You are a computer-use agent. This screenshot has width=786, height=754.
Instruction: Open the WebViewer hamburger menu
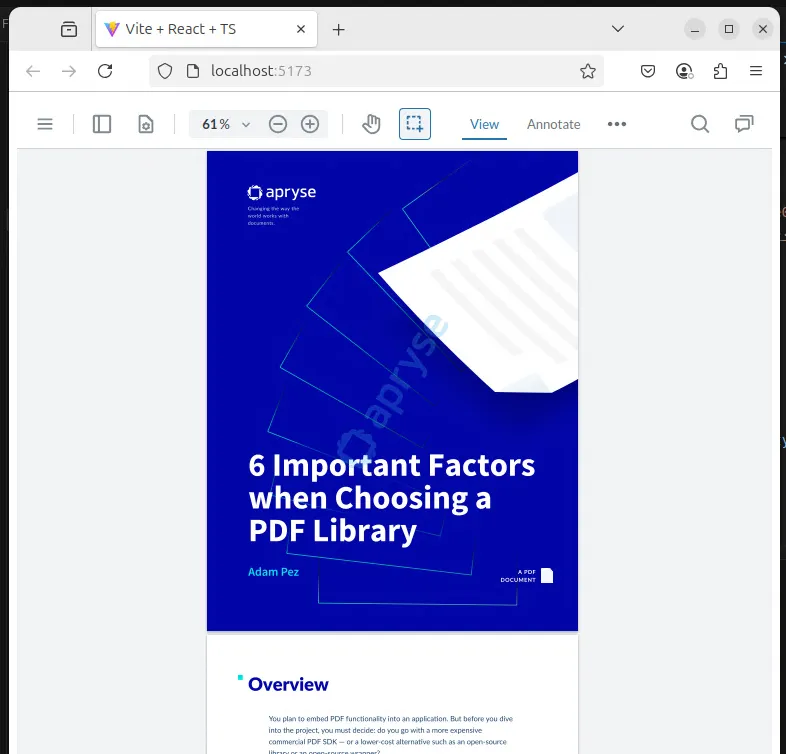click(45, 124)
